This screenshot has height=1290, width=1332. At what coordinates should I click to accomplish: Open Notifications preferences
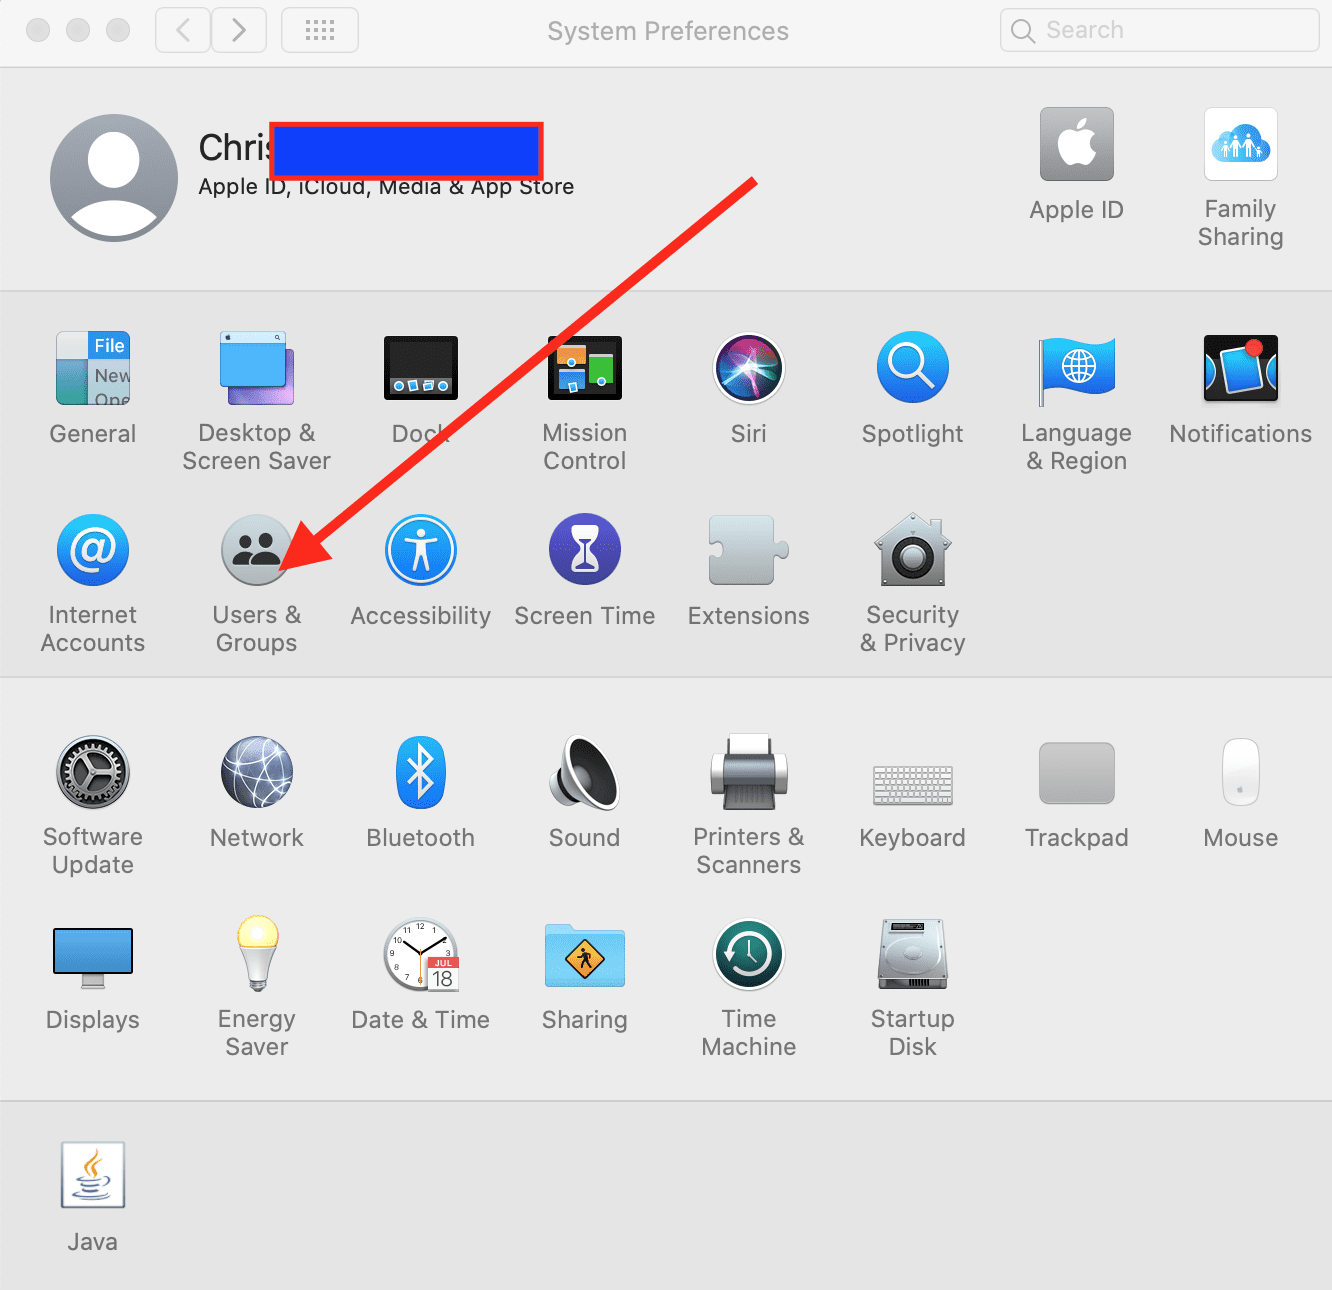coord(1240,369)
